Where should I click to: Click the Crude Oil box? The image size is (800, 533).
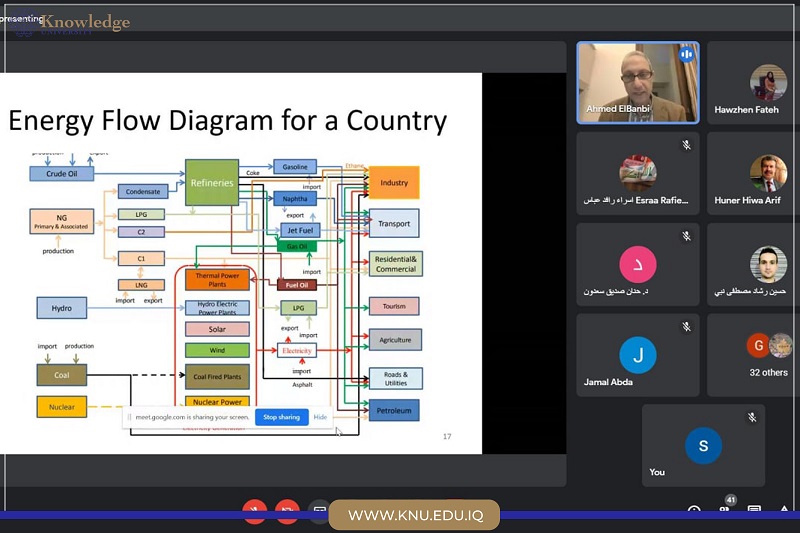[x=62, y=174]
